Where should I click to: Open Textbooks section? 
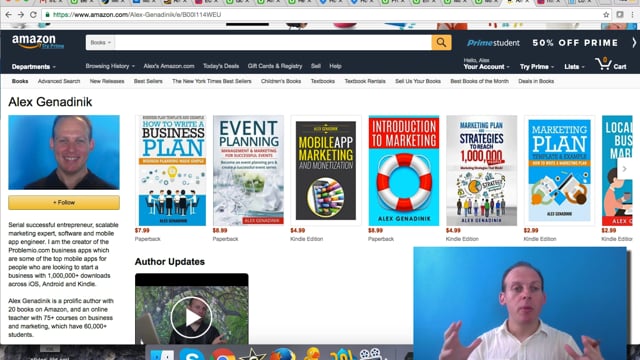click(322, 81)
